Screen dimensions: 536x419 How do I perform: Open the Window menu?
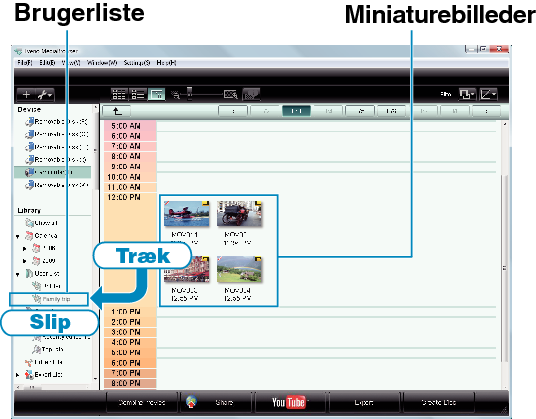(x=102, y=63)
